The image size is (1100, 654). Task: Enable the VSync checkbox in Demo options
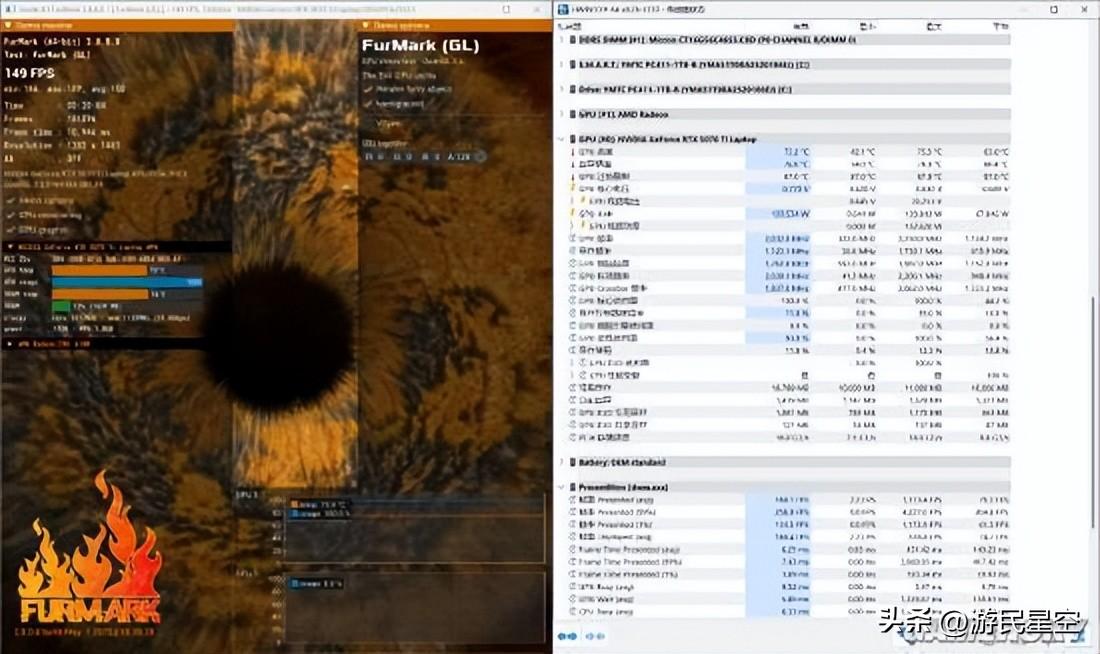coord(368,123)
